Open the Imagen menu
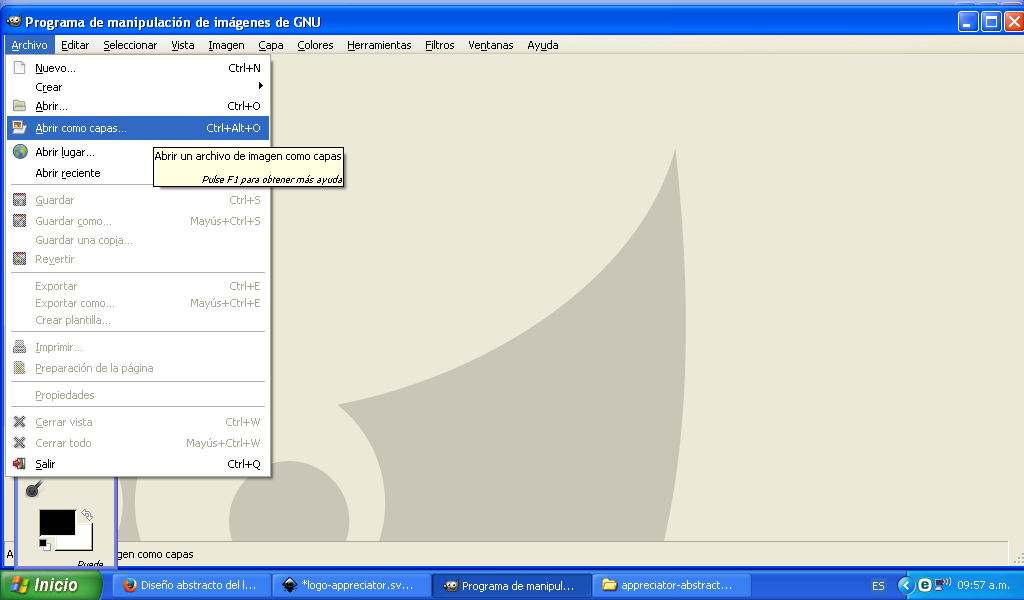The image size is (1024, 600). click(226, 45)
